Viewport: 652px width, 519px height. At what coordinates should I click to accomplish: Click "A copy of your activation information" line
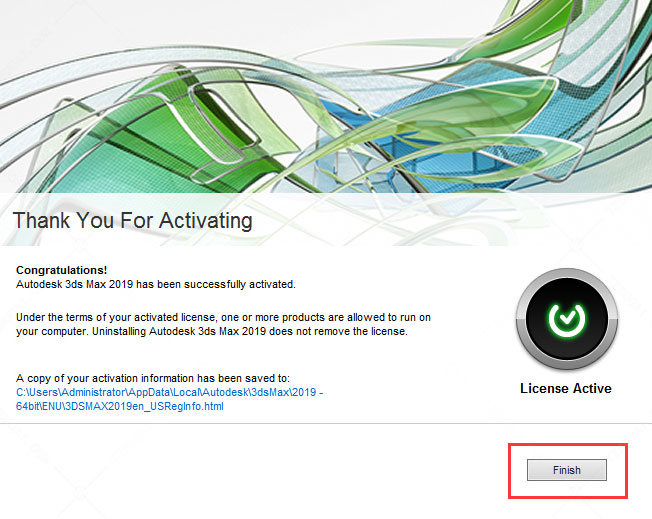tap(153, 378)
